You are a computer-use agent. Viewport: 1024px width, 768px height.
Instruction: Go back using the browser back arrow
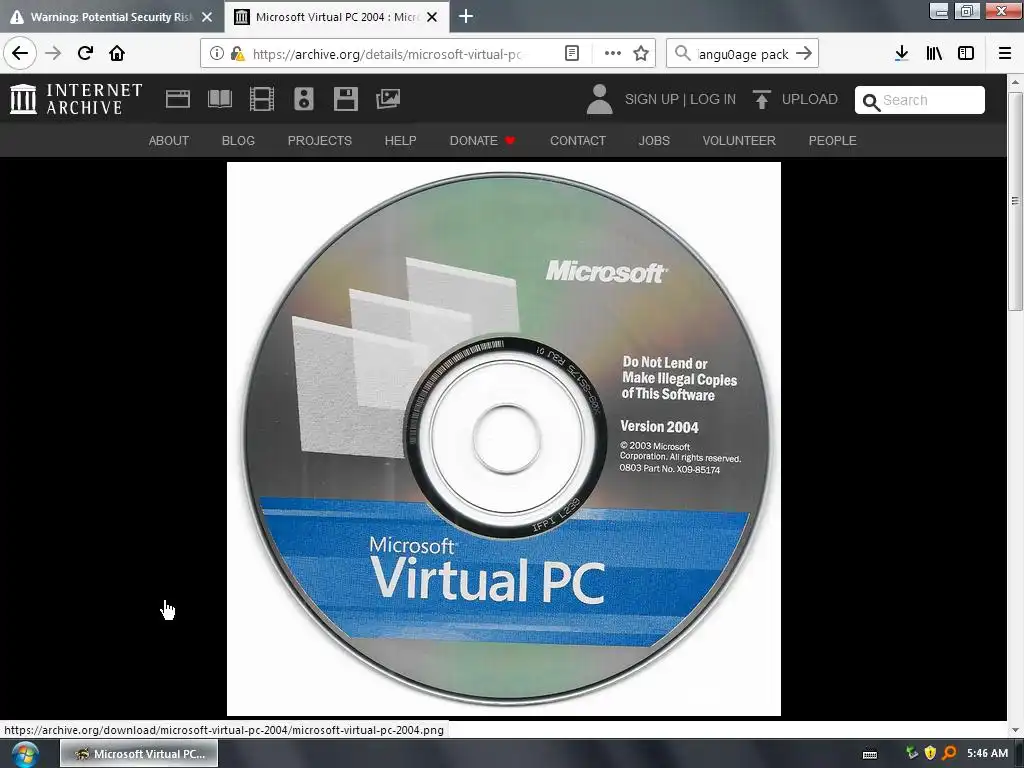coord(20,53)
